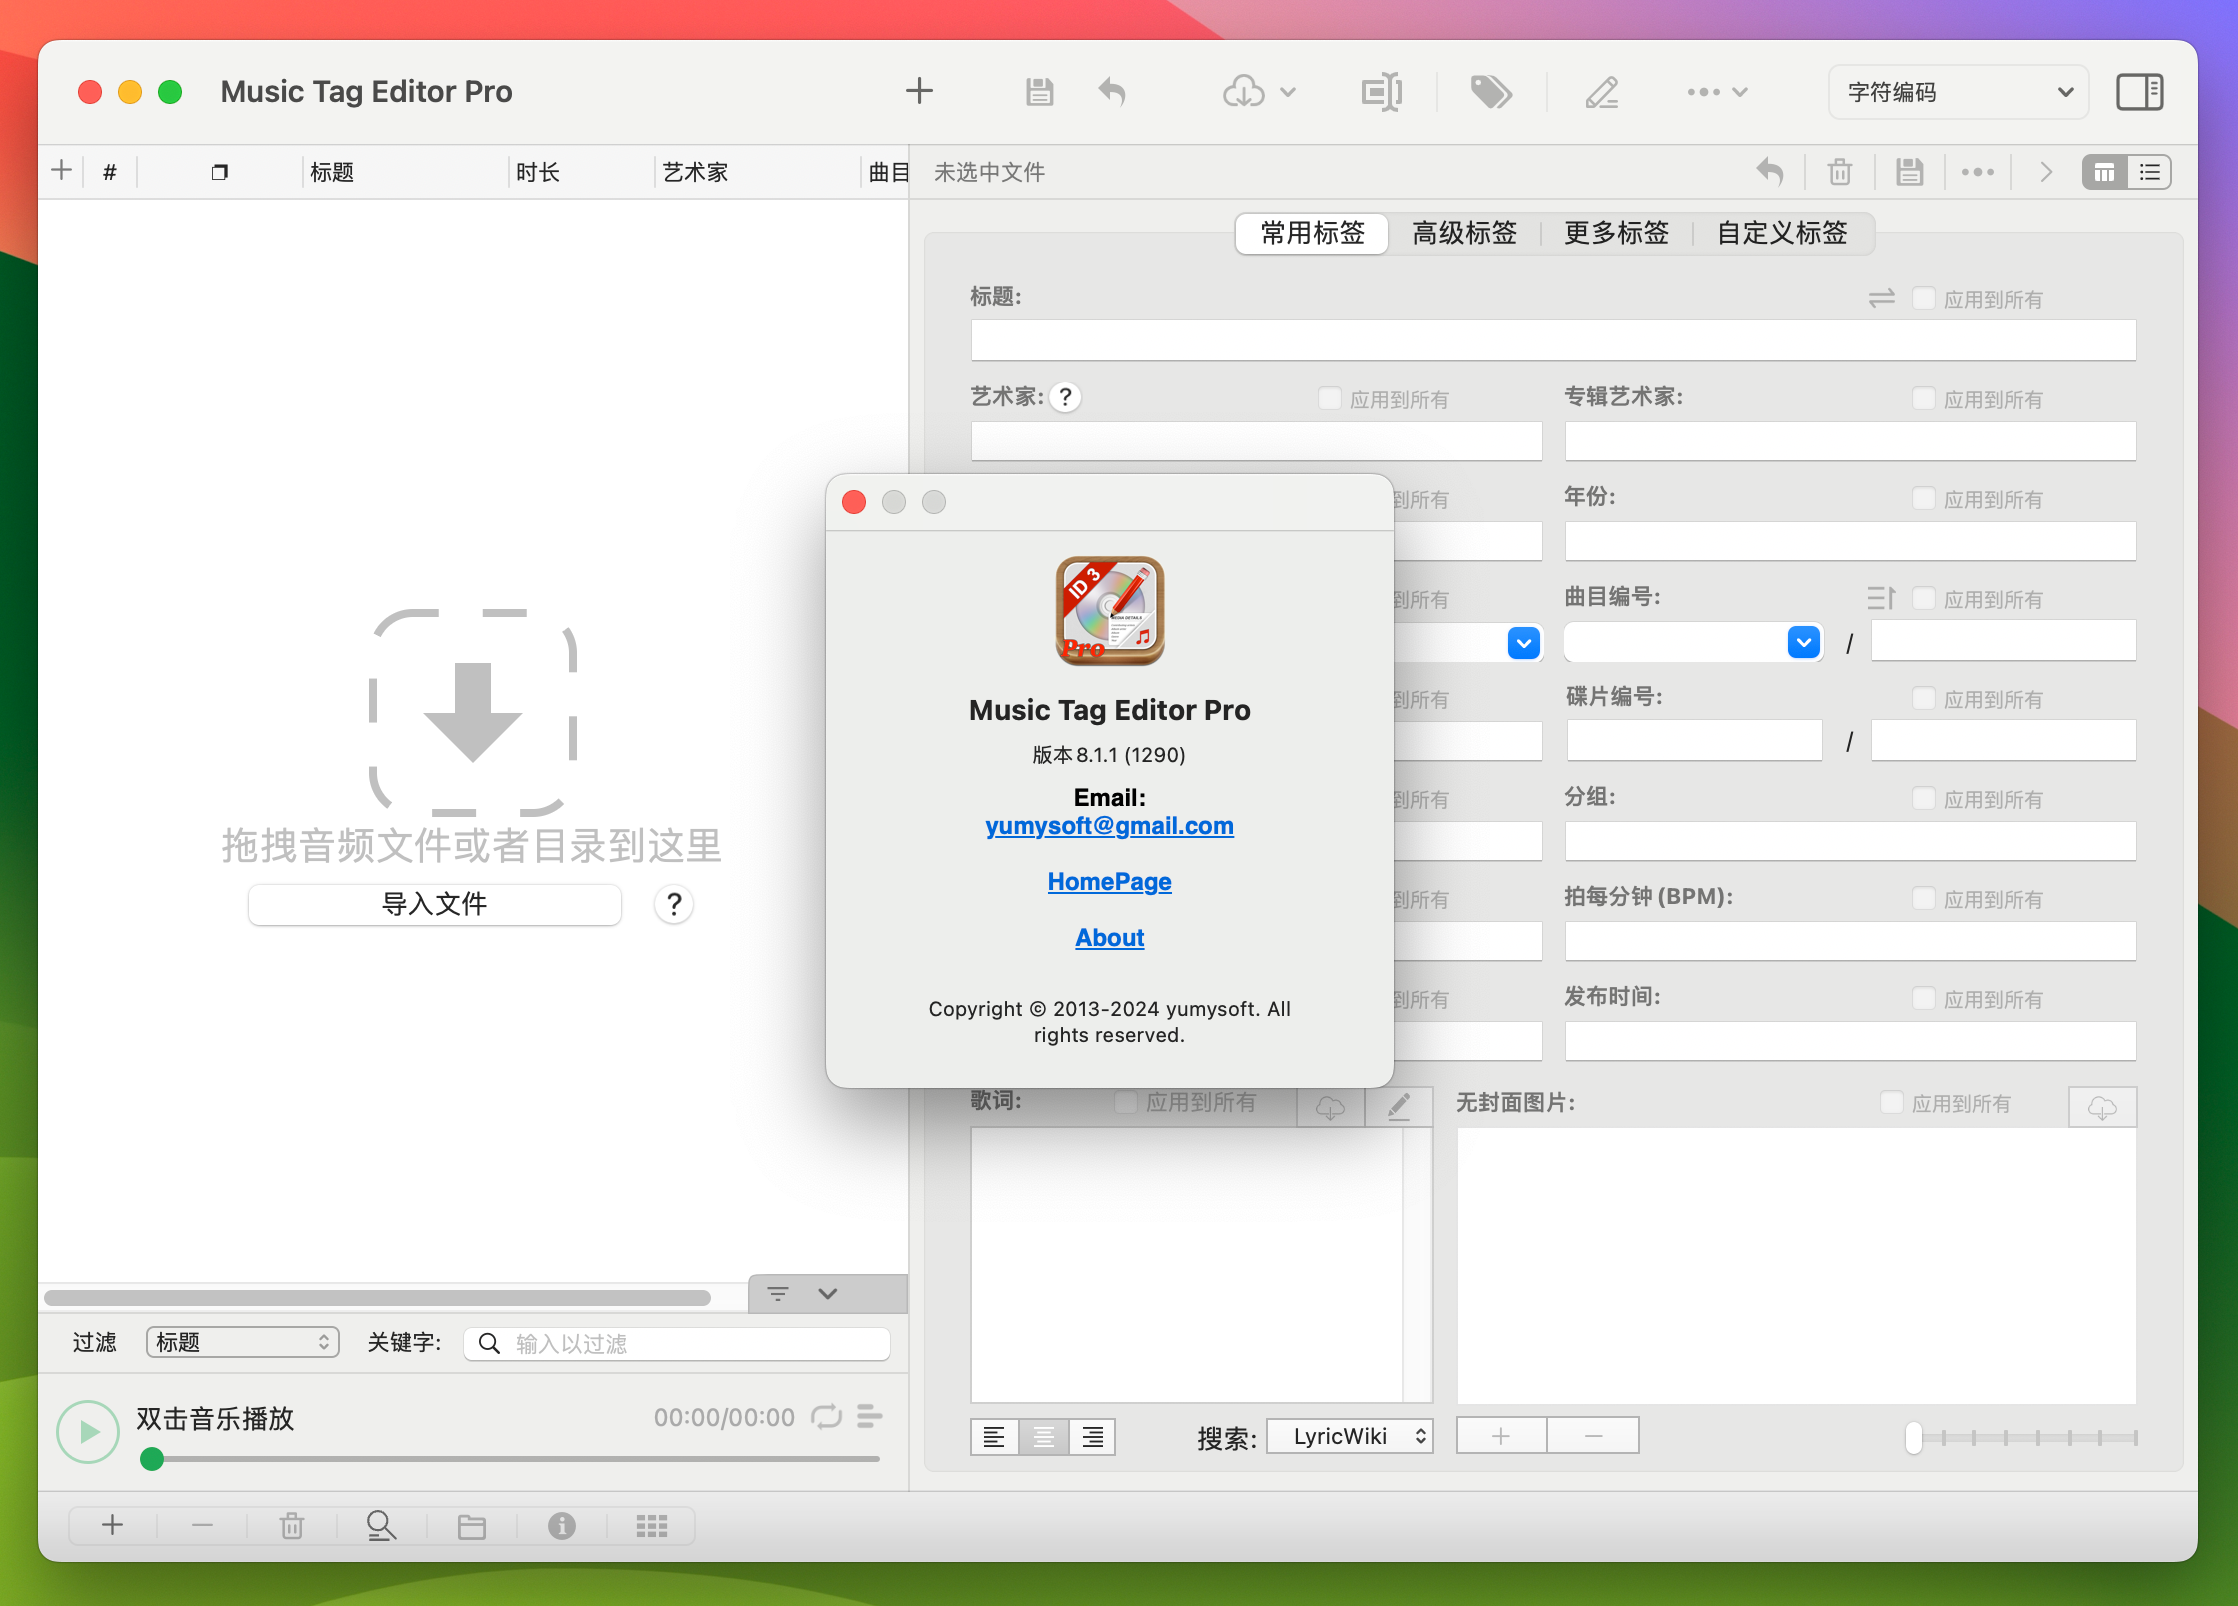Open the three-dots more actions toolbar menu
The image size is (2238, 1606).
point(1716,92)
